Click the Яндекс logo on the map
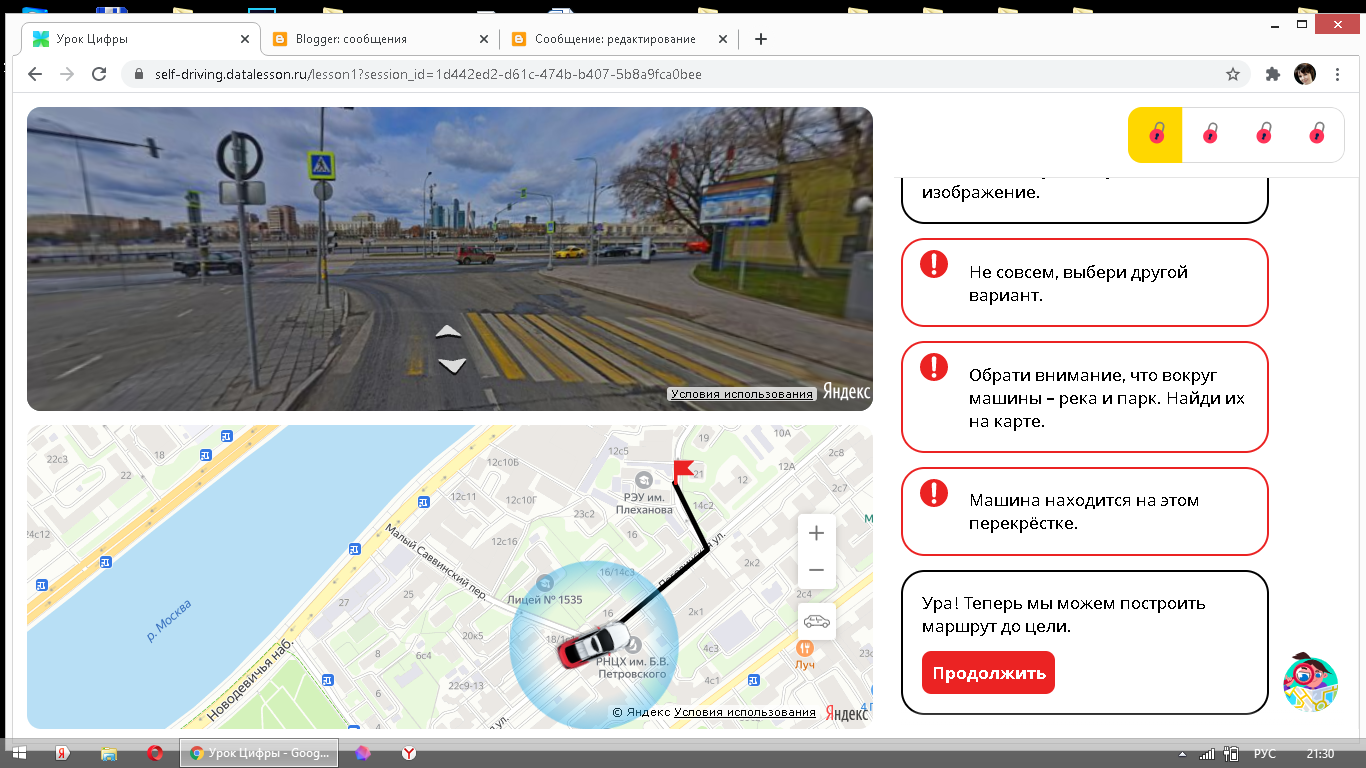 [x=848, y=713]
